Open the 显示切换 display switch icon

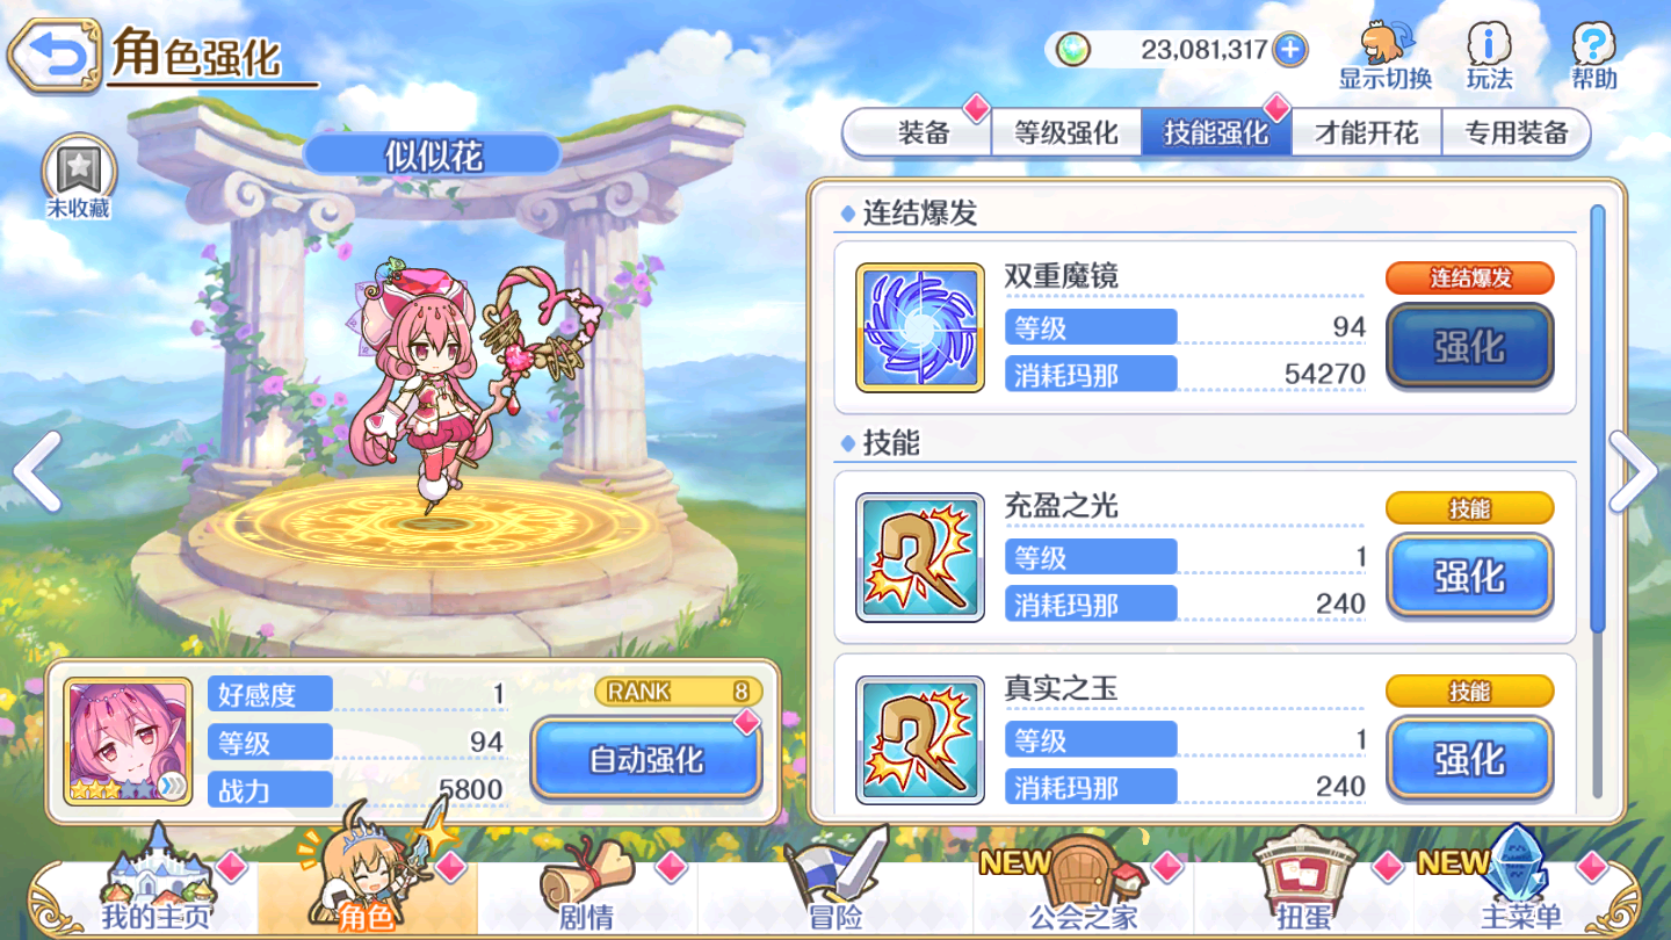(1386, 56)
